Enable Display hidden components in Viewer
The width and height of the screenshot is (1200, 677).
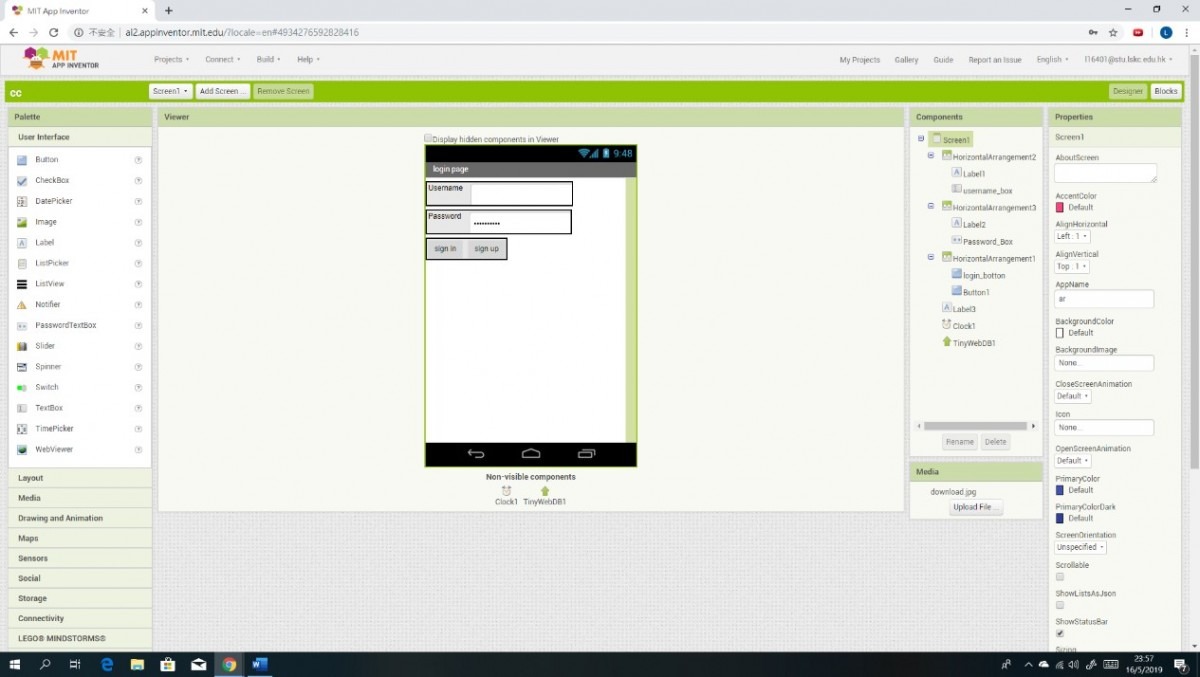[x=428, y=139]
